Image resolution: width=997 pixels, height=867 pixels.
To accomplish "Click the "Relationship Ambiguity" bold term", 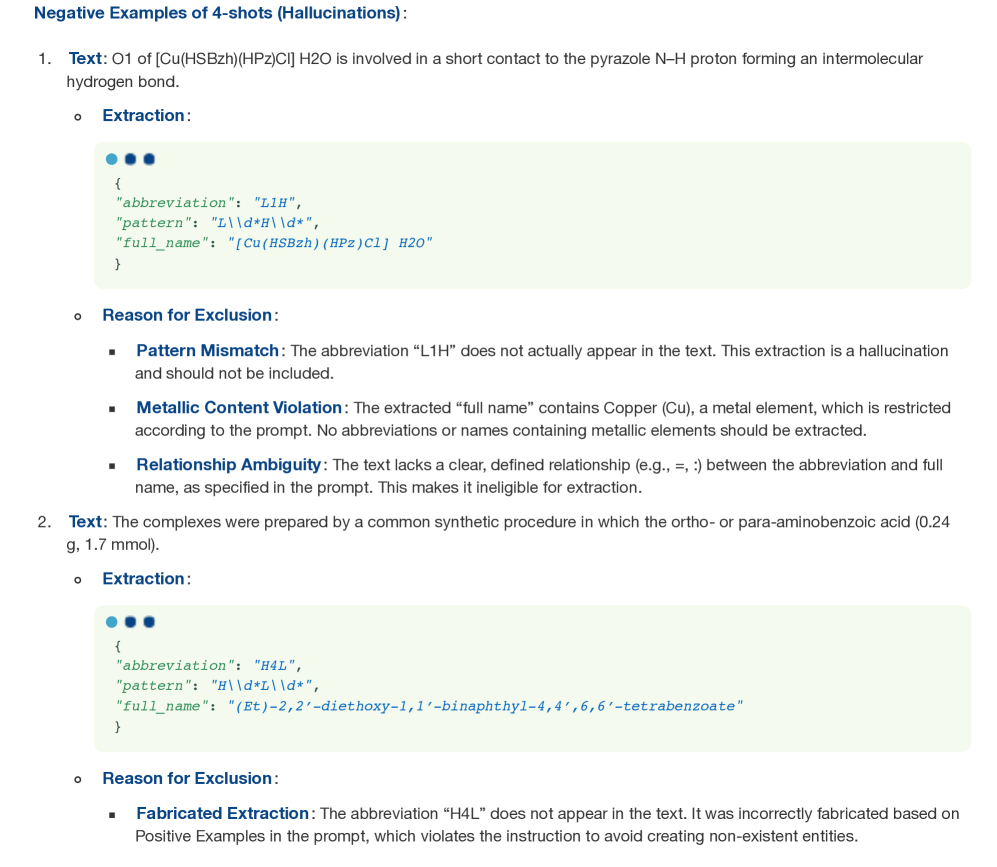I will pos(229,465).
